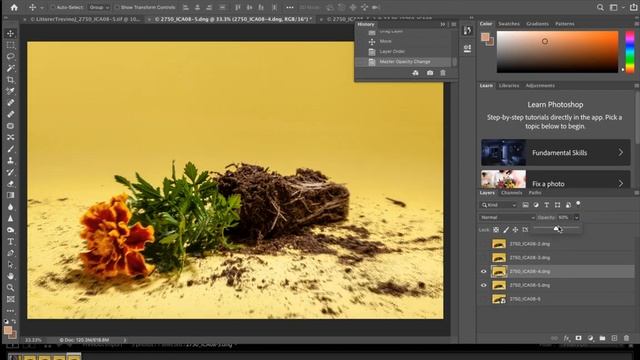Switch to the Patterns tab
This screenshot has width=640, height=360.
point(564,24)
